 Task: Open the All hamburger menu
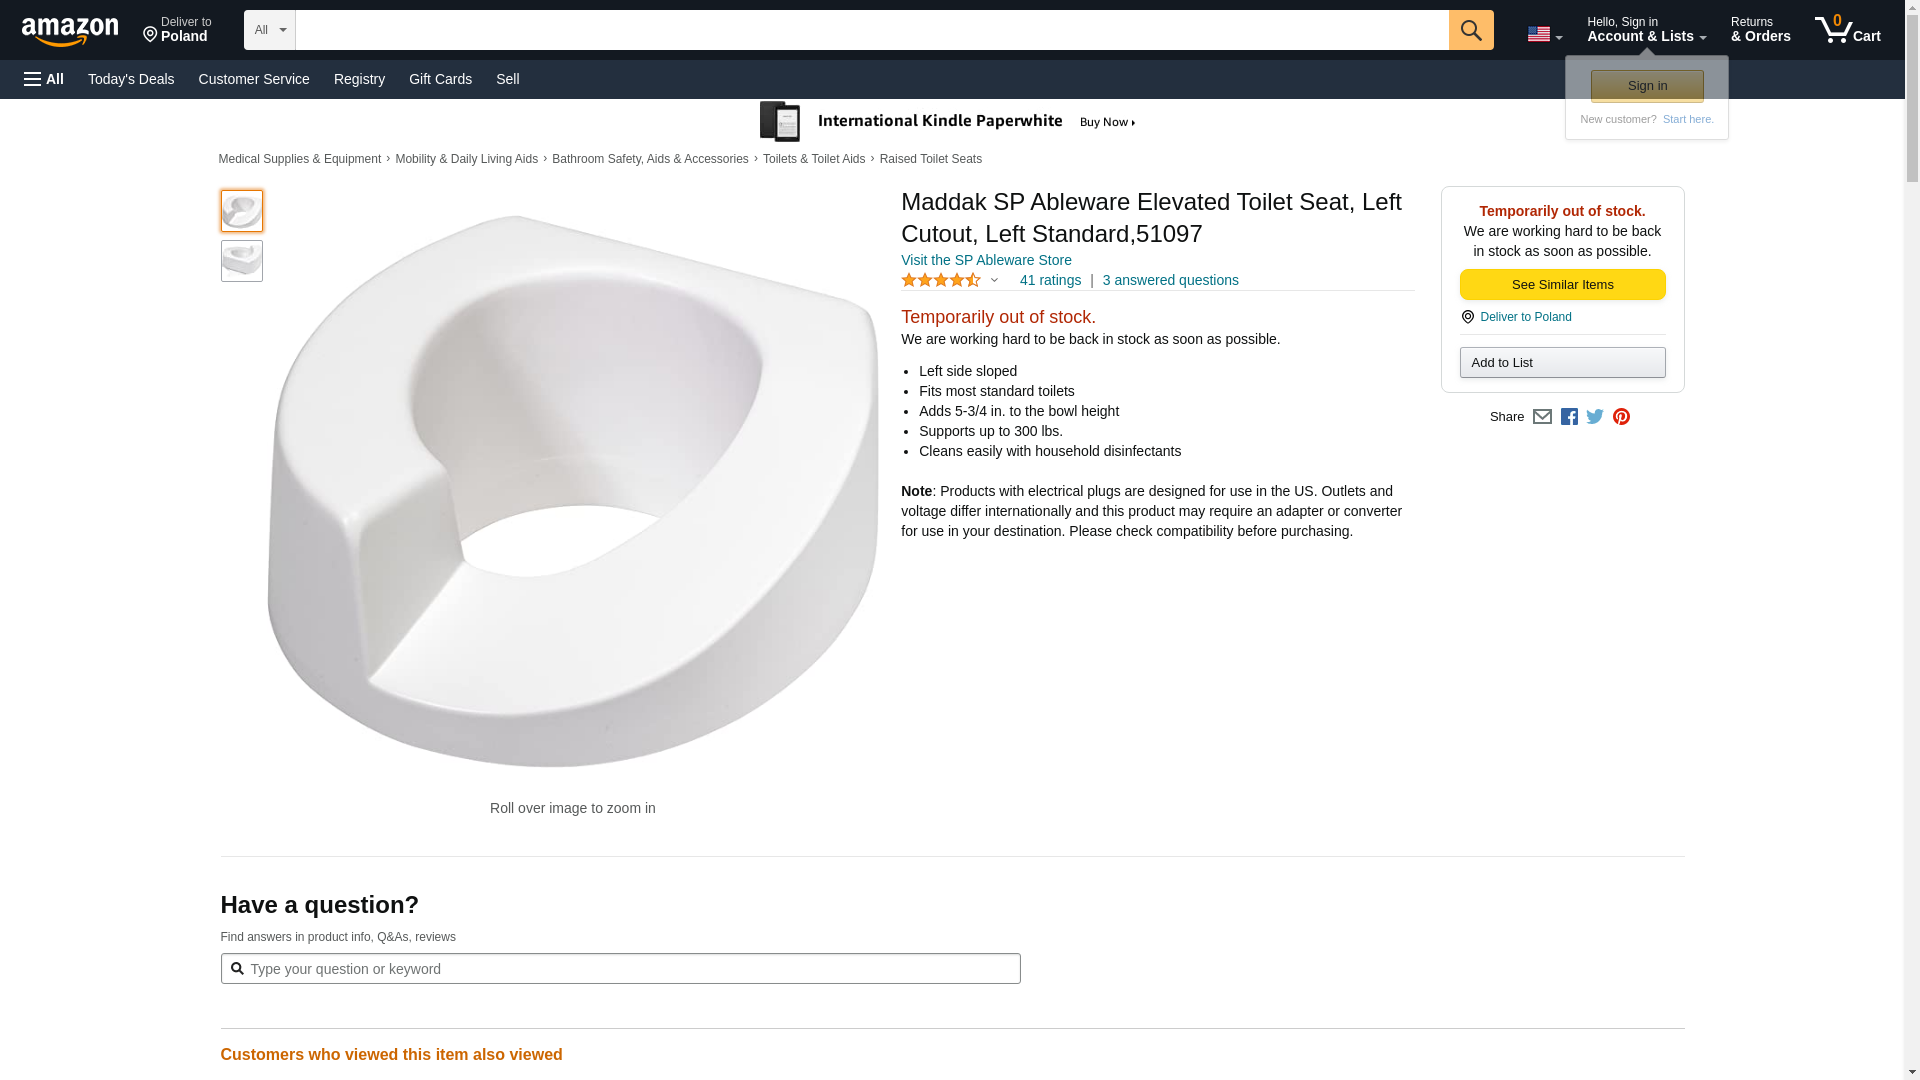(44, 79)
